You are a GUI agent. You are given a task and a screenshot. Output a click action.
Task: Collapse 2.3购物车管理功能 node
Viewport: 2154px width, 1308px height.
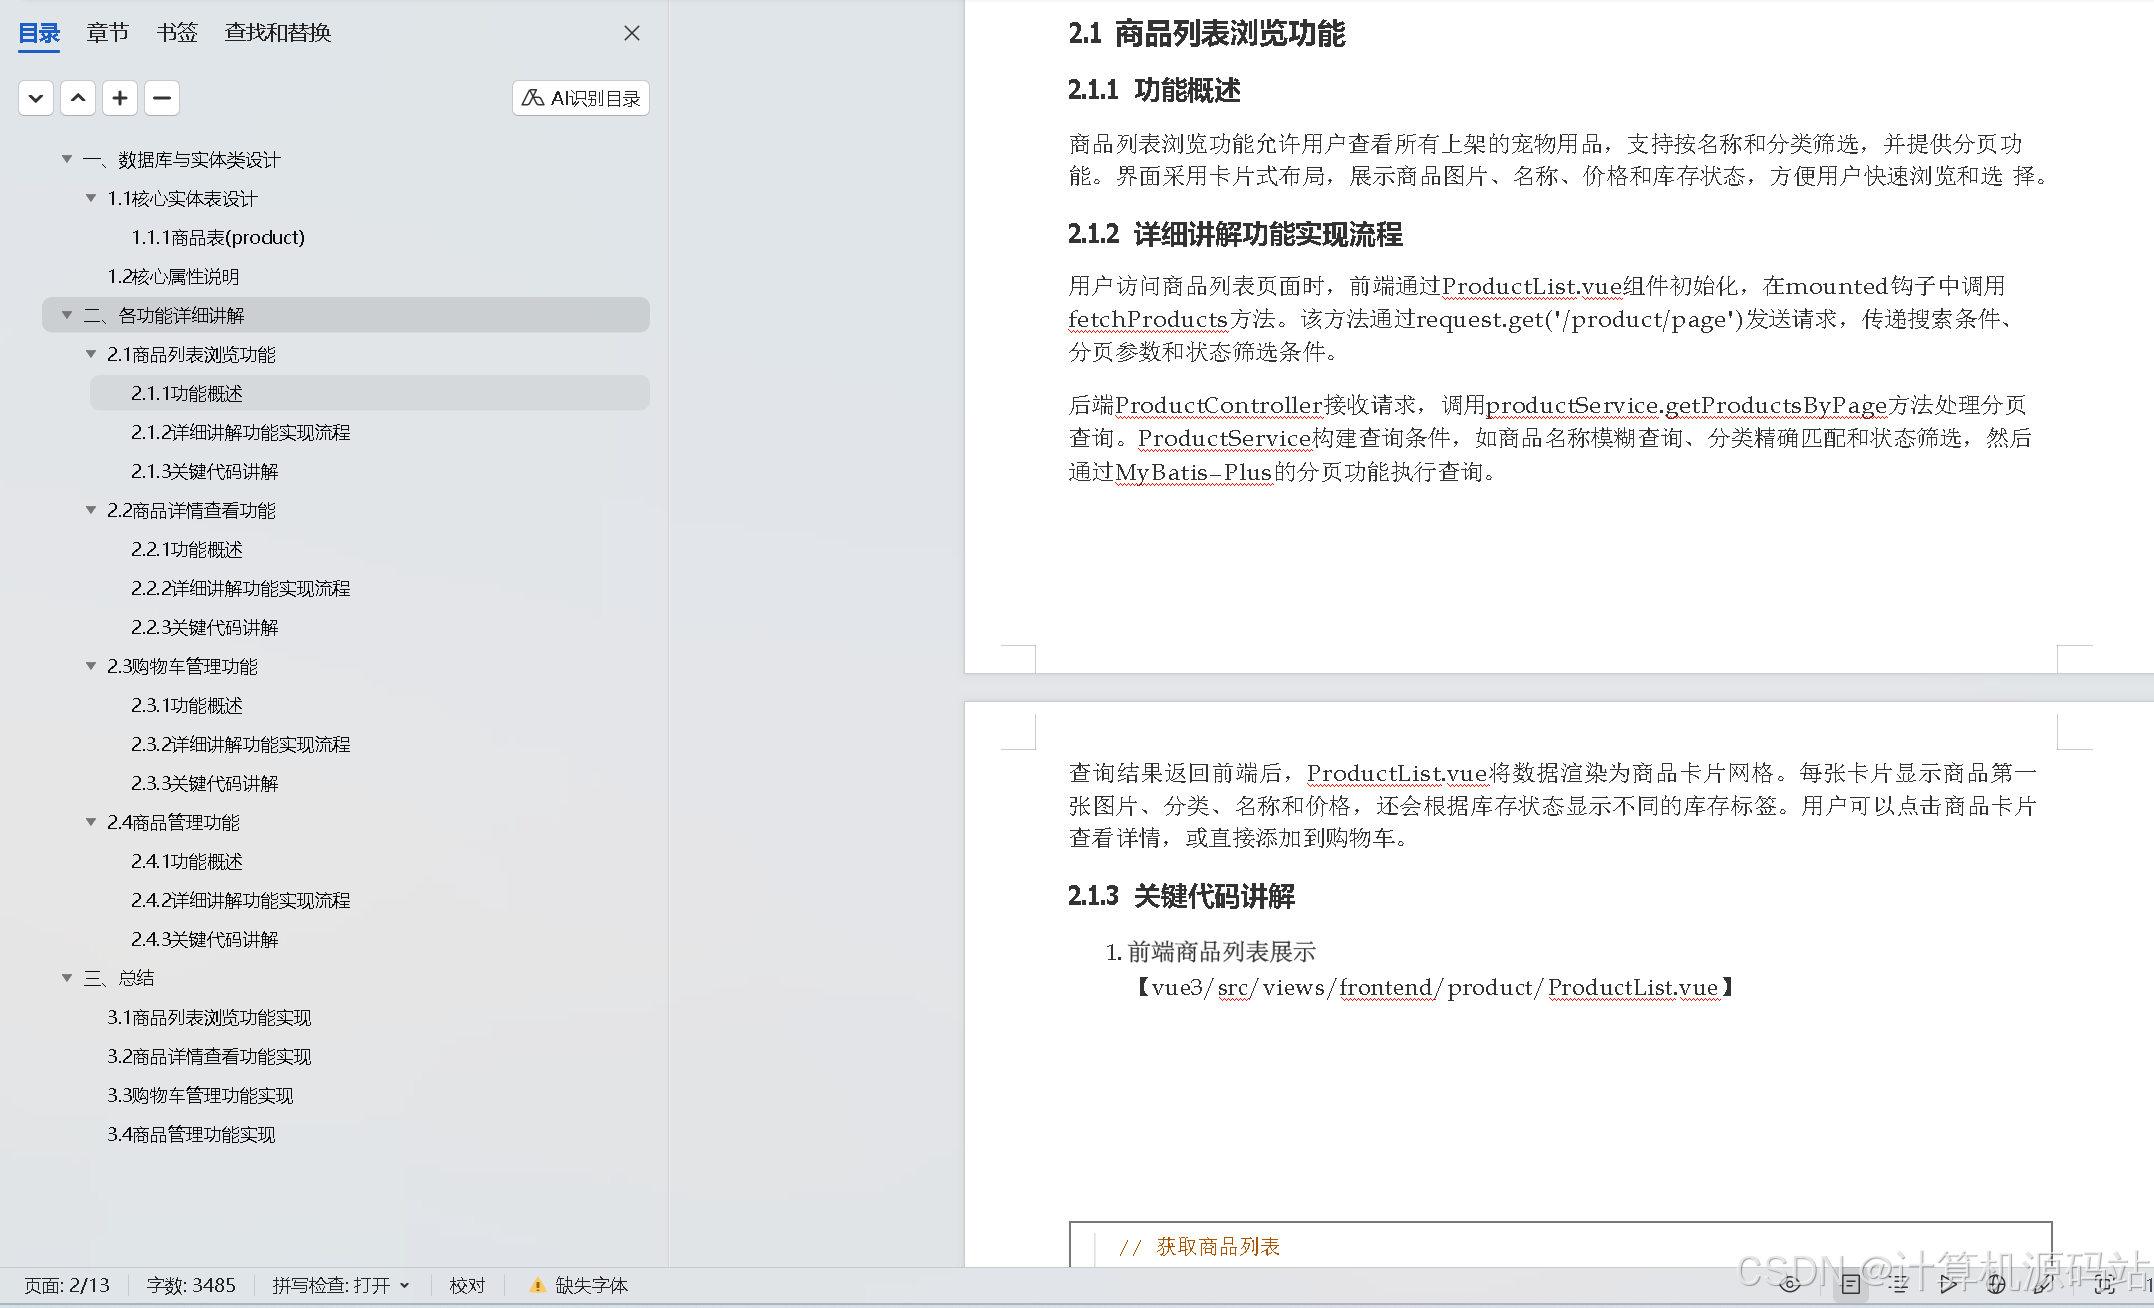pyautogui.click(x=91, y=666)
